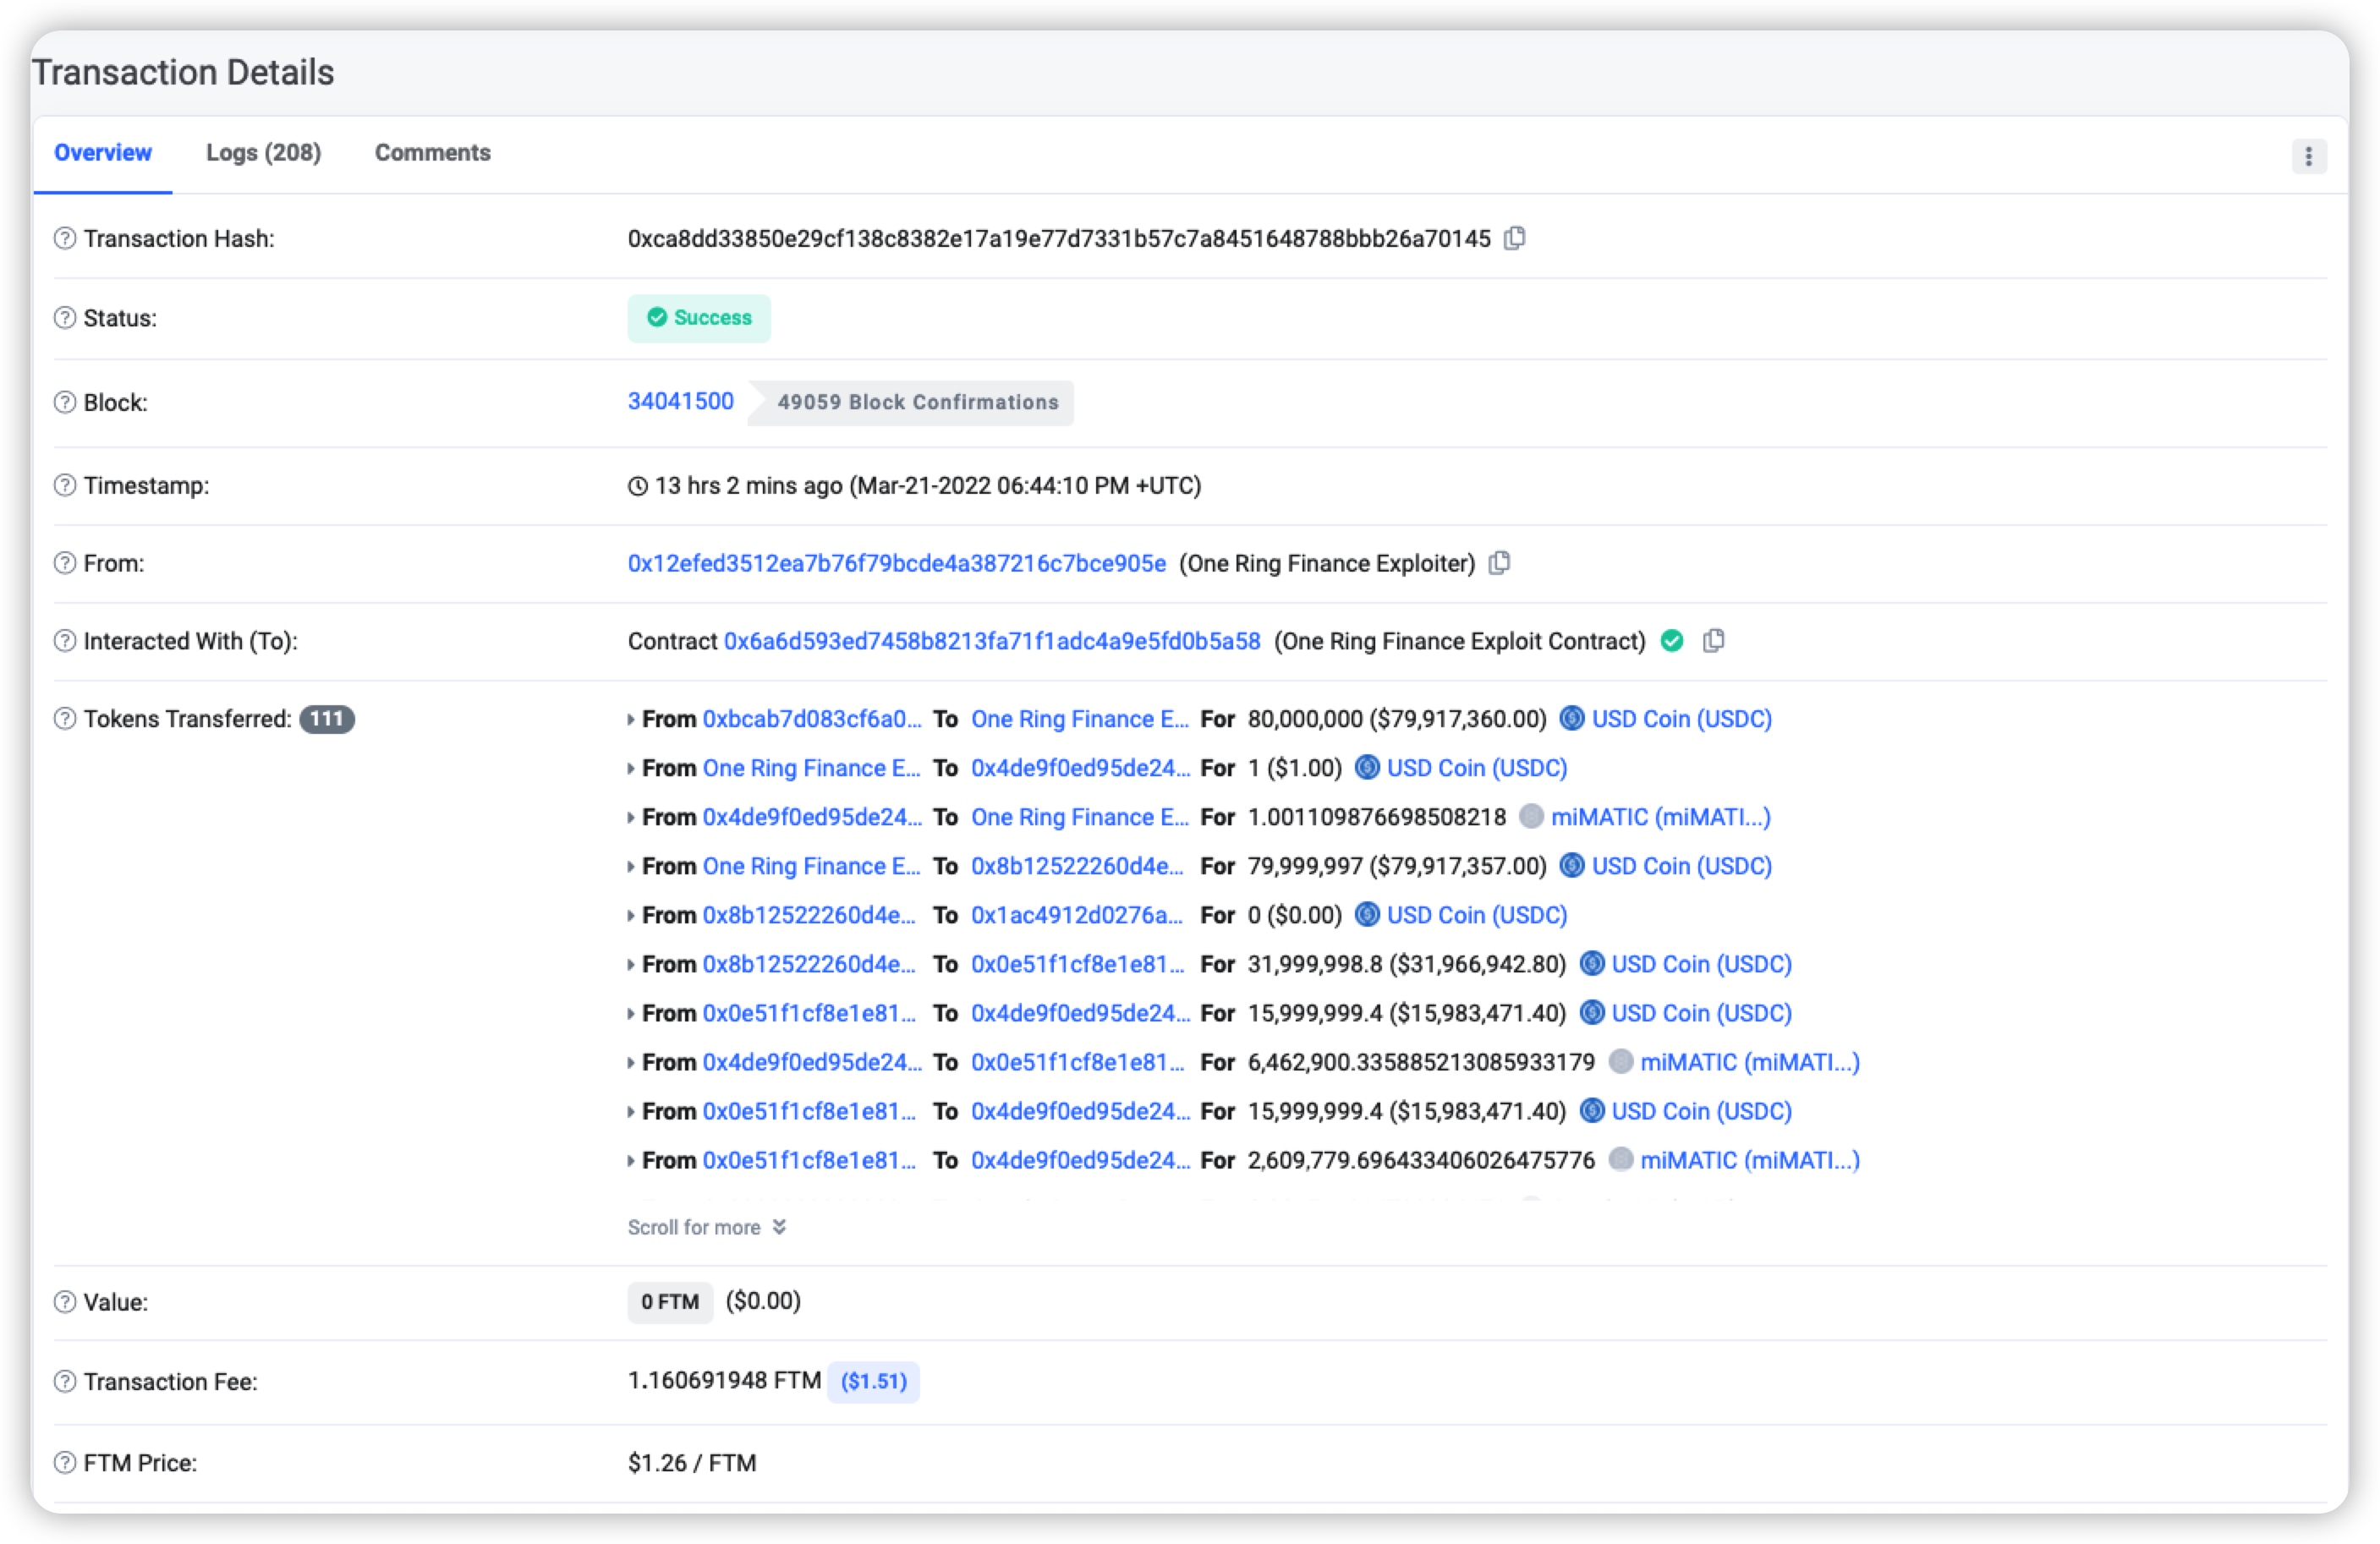The image size is (2380, 1544).
Task: Open exploit contract address 0x6a6d593ed...
Action: point(991,642)
